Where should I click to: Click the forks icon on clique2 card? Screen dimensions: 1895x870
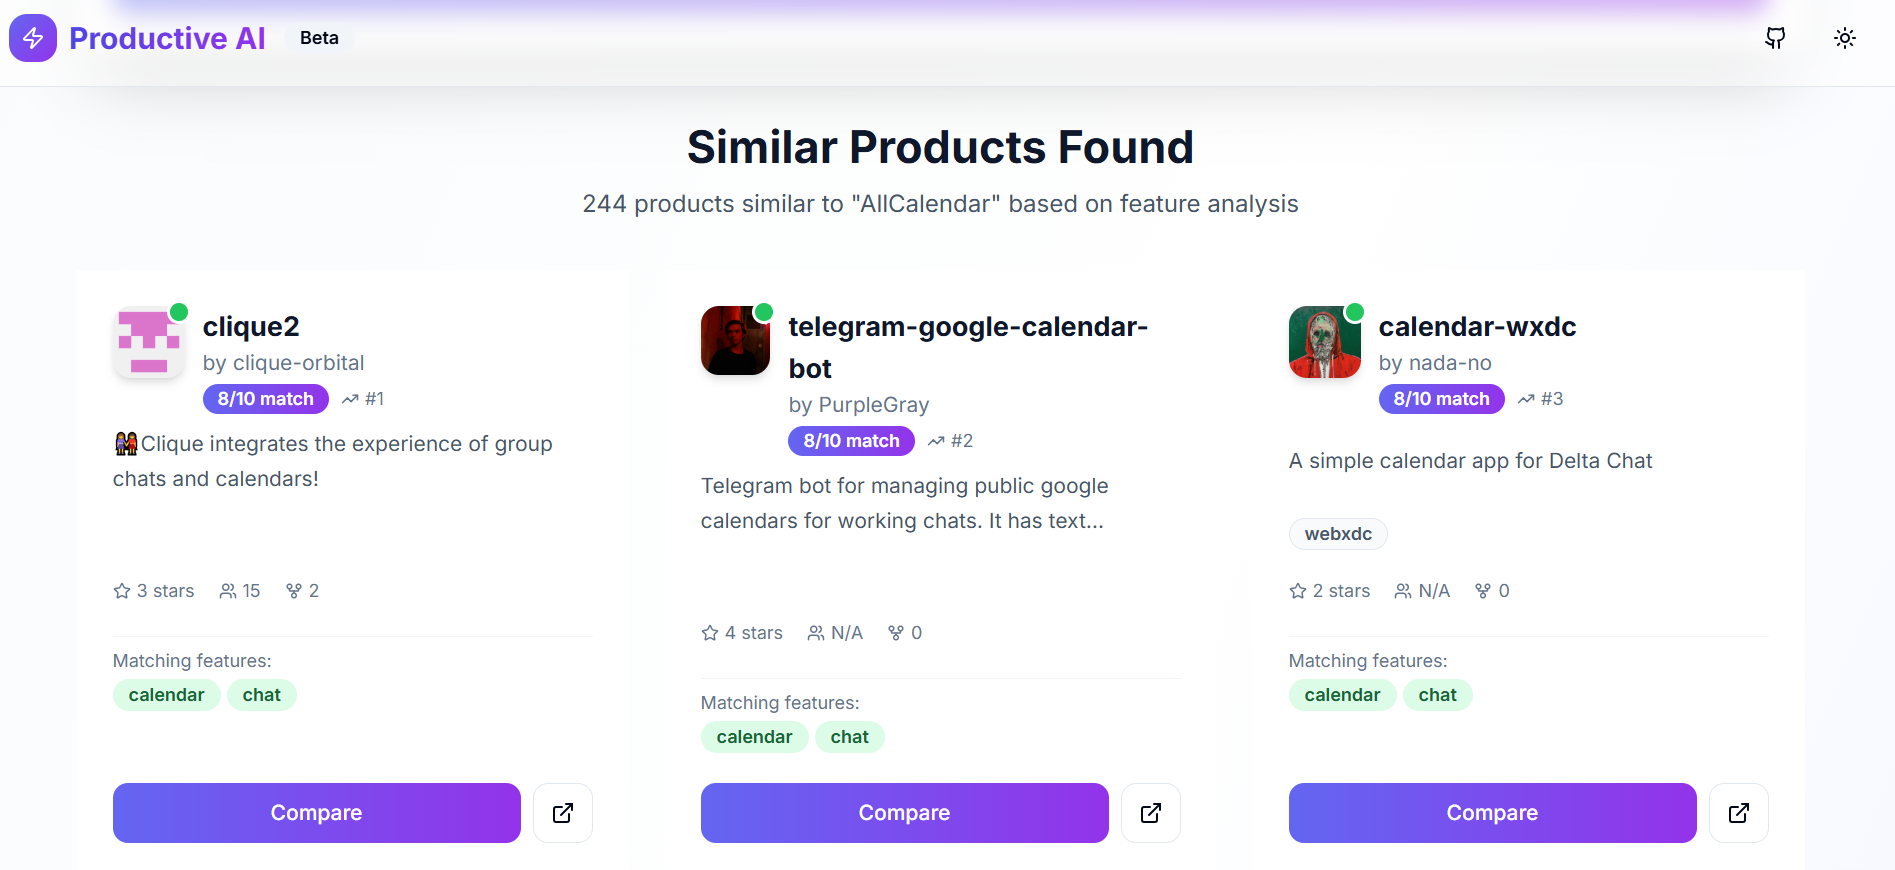pyautogui.click(x=294, y=591)
